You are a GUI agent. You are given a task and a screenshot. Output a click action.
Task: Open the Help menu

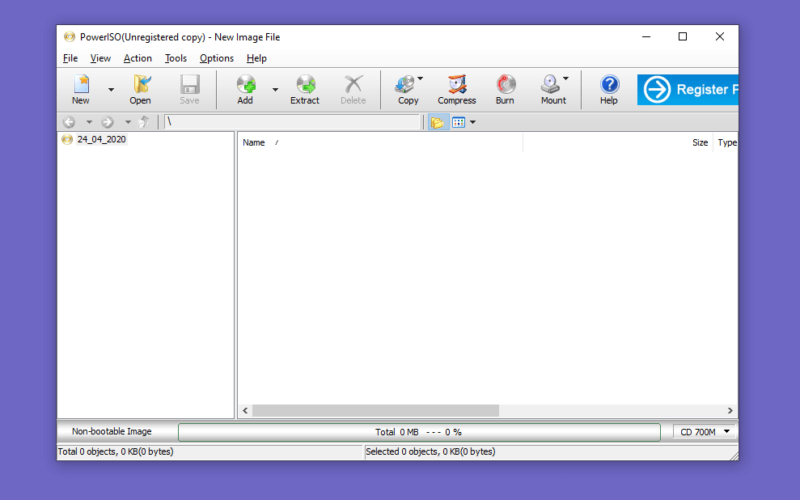point(257,58)
